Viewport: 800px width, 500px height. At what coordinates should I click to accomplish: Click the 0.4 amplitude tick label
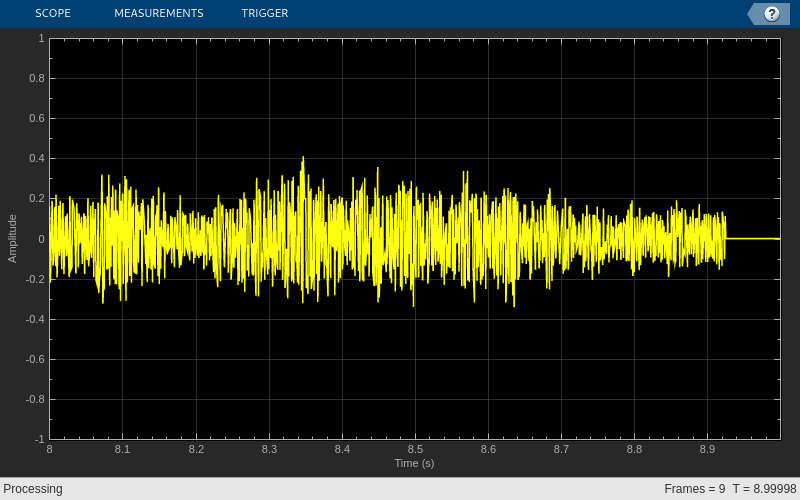coord(37,159)
